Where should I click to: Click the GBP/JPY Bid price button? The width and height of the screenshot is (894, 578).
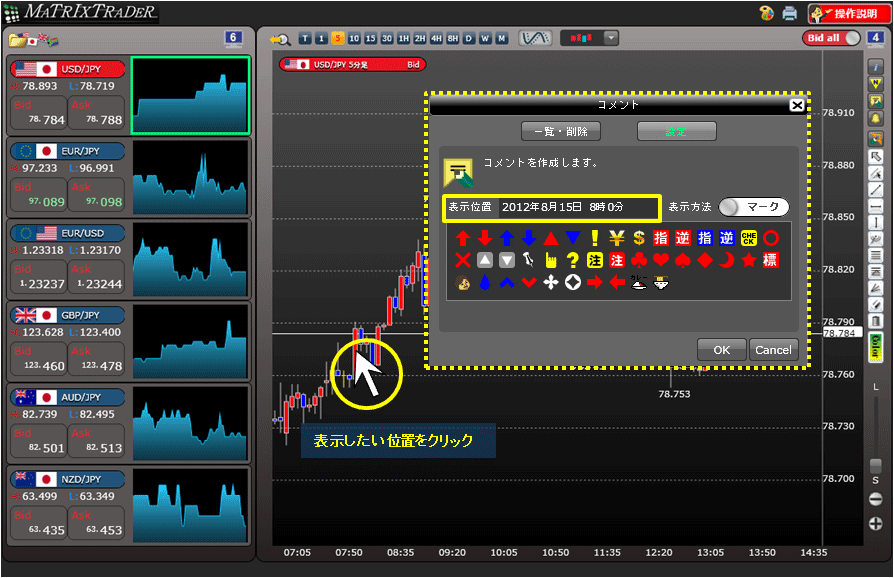click(38, 359)
